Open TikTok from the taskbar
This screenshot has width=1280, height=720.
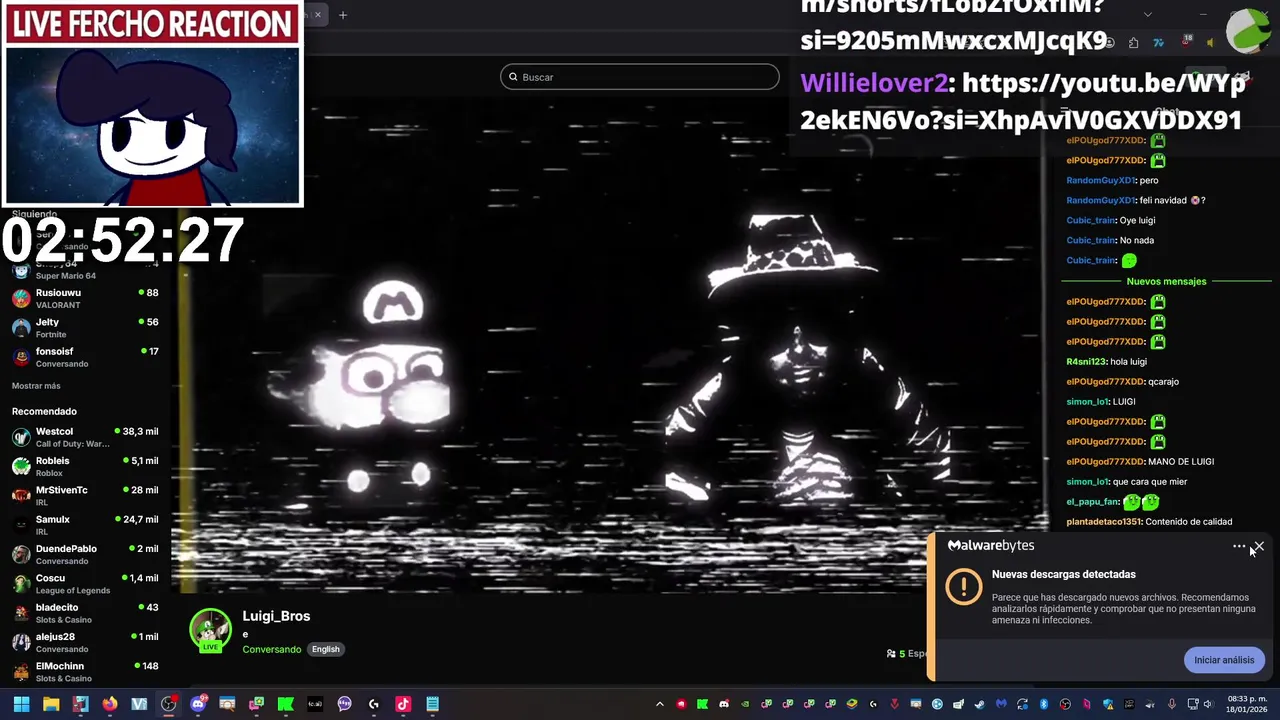pos(403,704)
